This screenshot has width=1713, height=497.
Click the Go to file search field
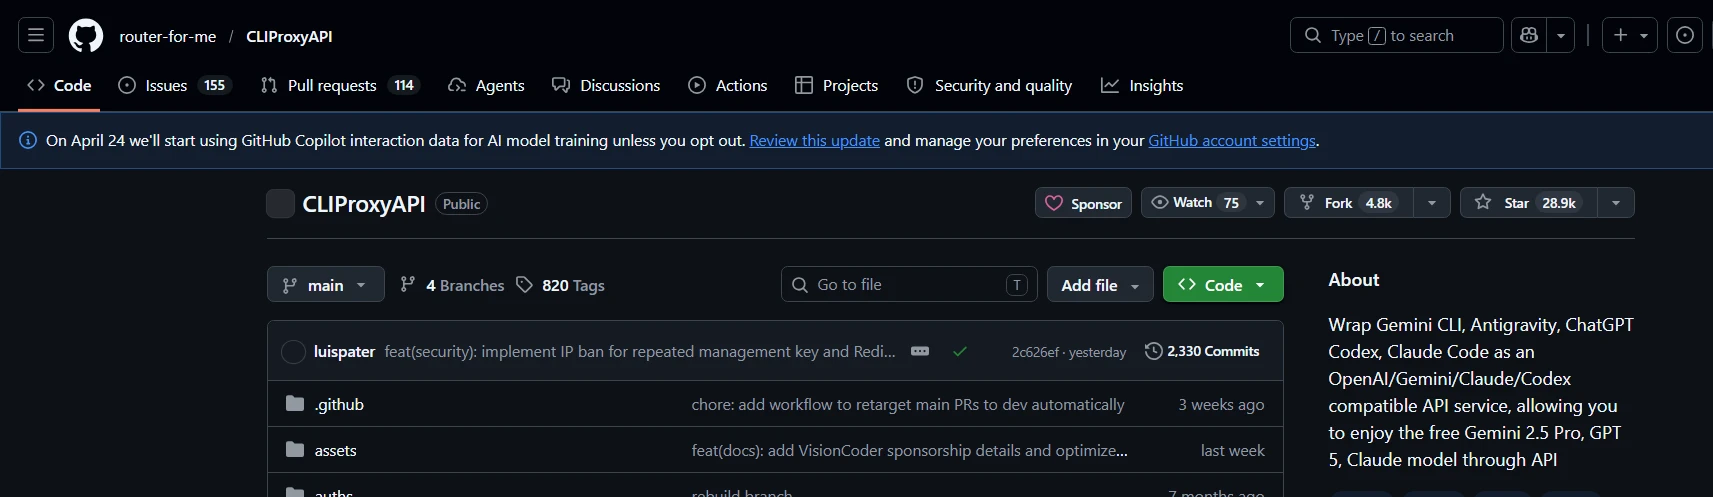pos(909,285)
